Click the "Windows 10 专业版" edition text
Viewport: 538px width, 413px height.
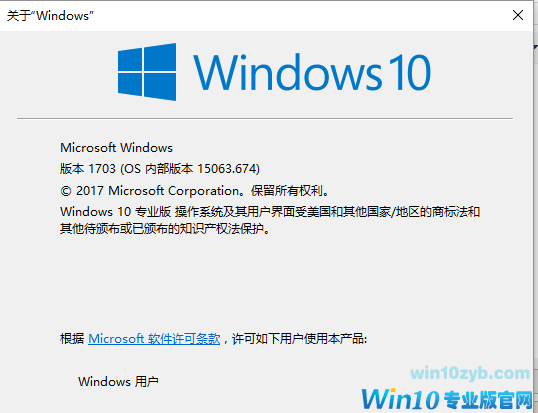click(x=116, y=212)
